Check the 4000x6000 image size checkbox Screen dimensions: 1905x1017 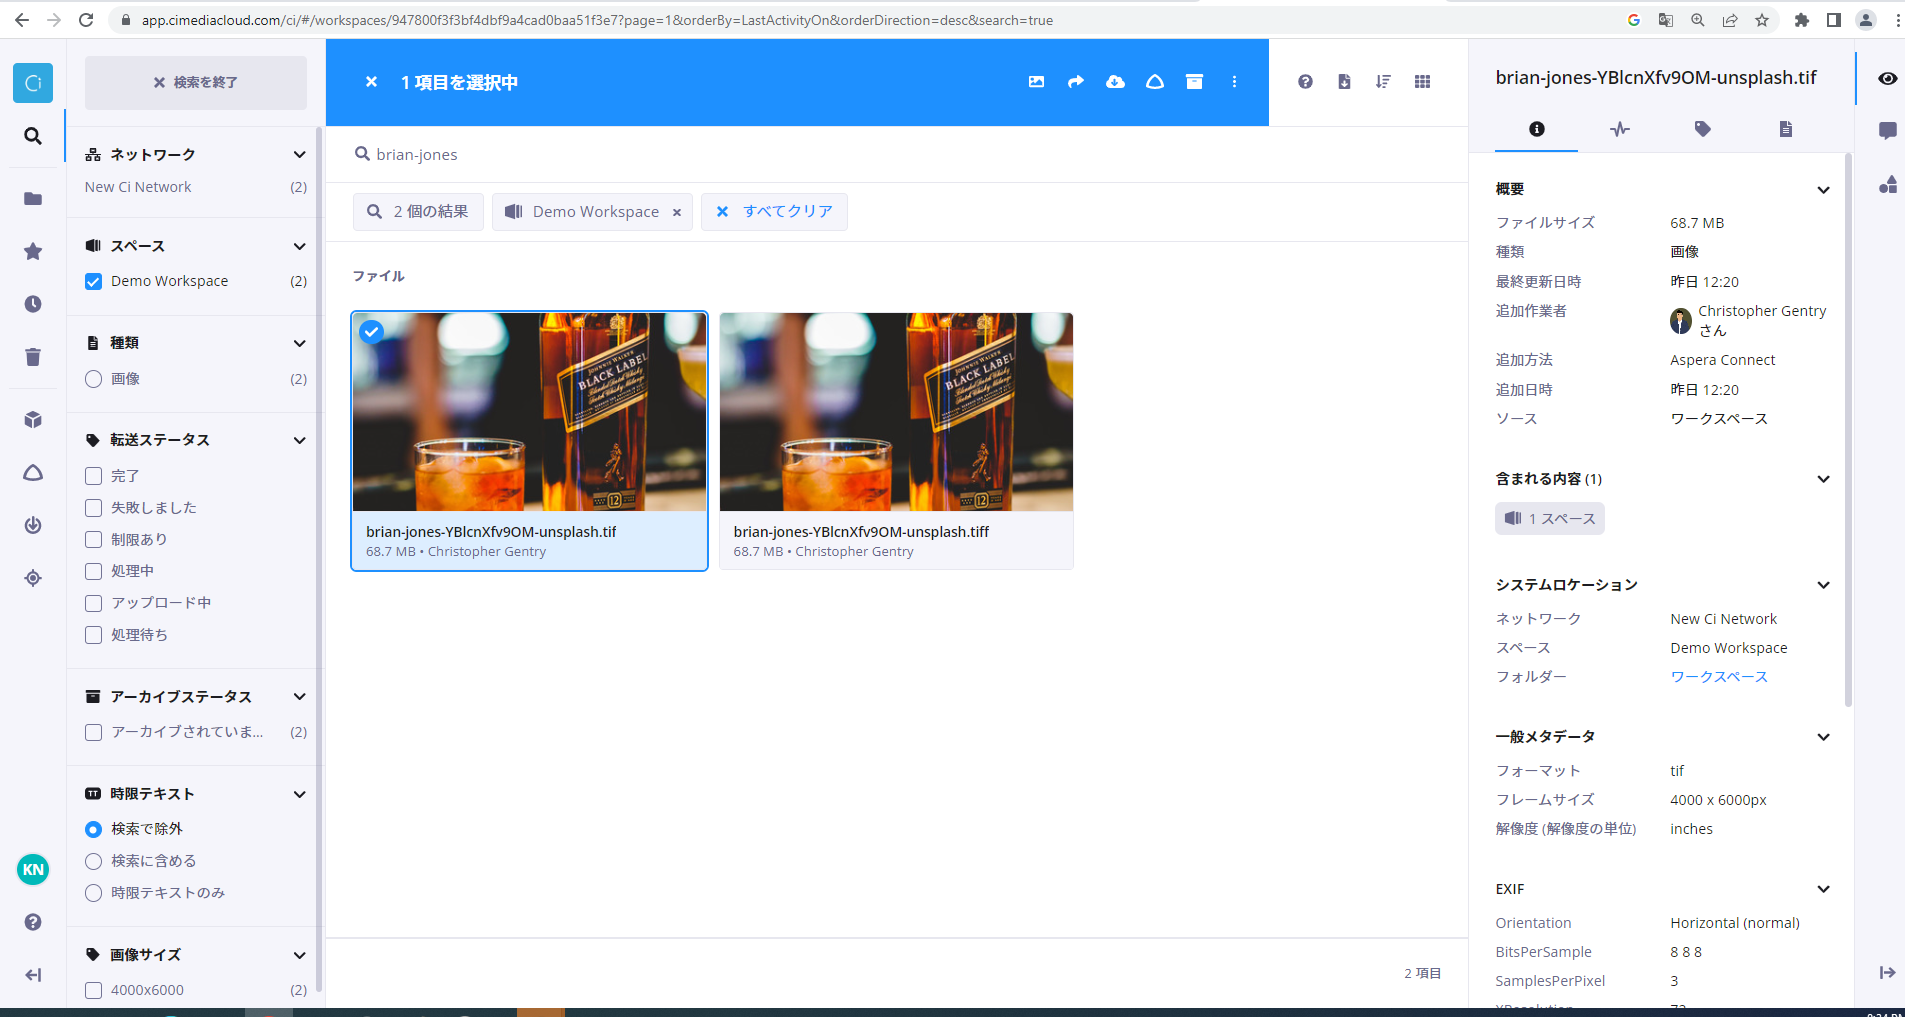[x=94, y=990]
